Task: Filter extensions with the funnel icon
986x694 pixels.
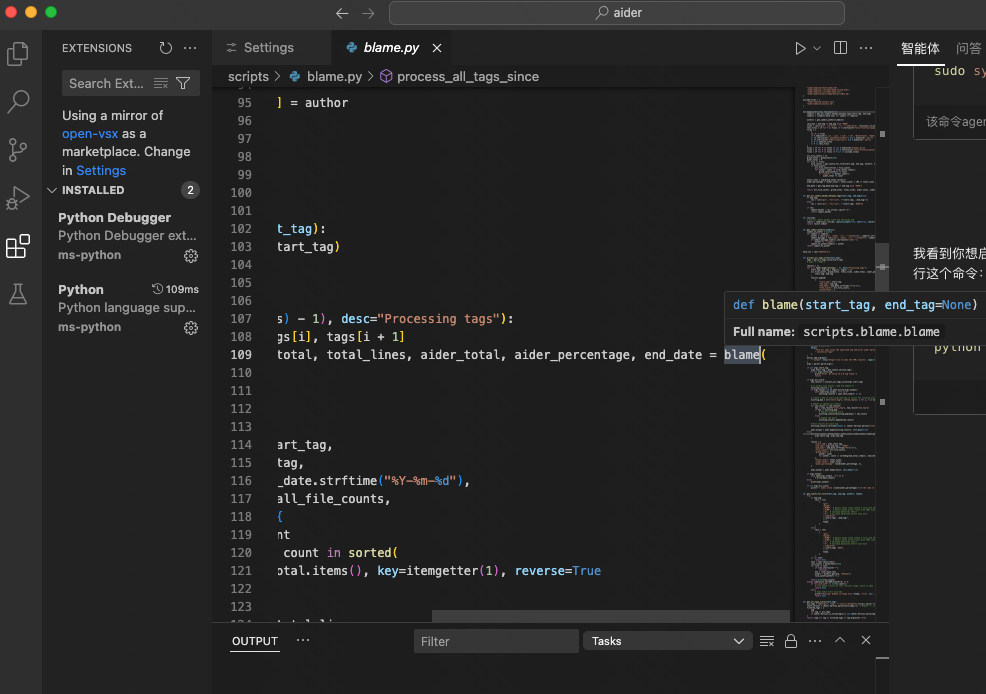Action: pyautogui.click(x=183, y=83)
